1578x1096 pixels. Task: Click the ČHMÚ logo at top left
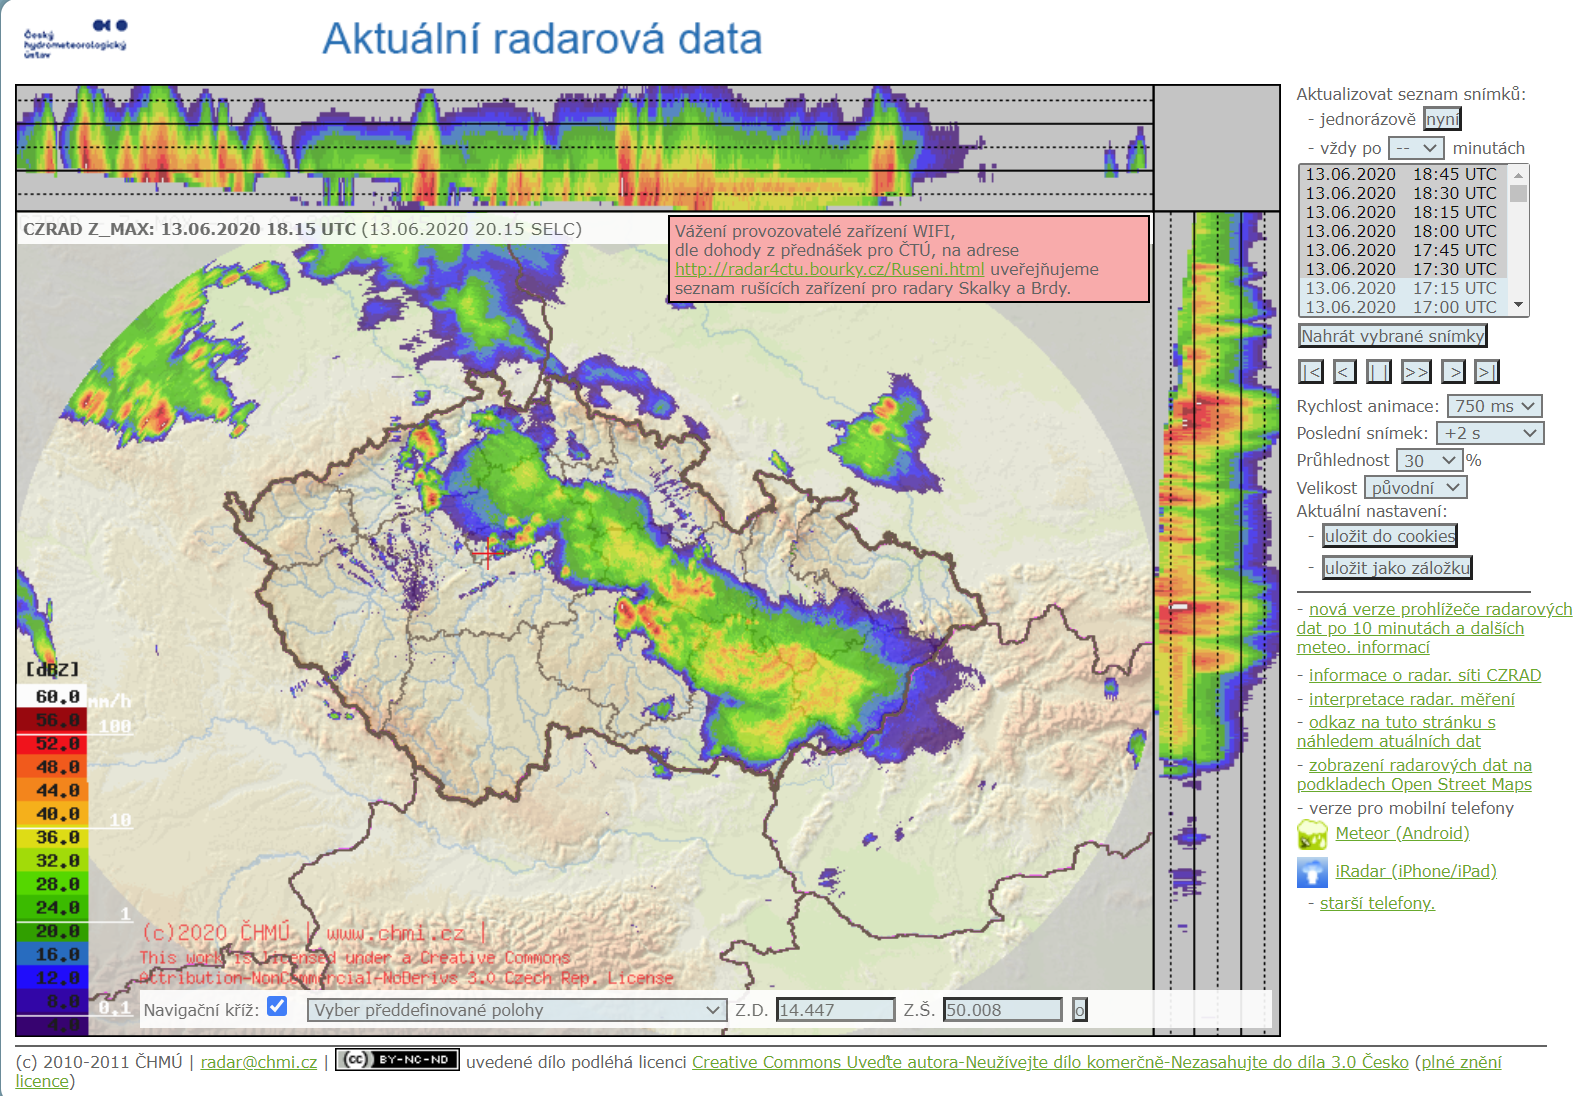[x=75, y=38]
